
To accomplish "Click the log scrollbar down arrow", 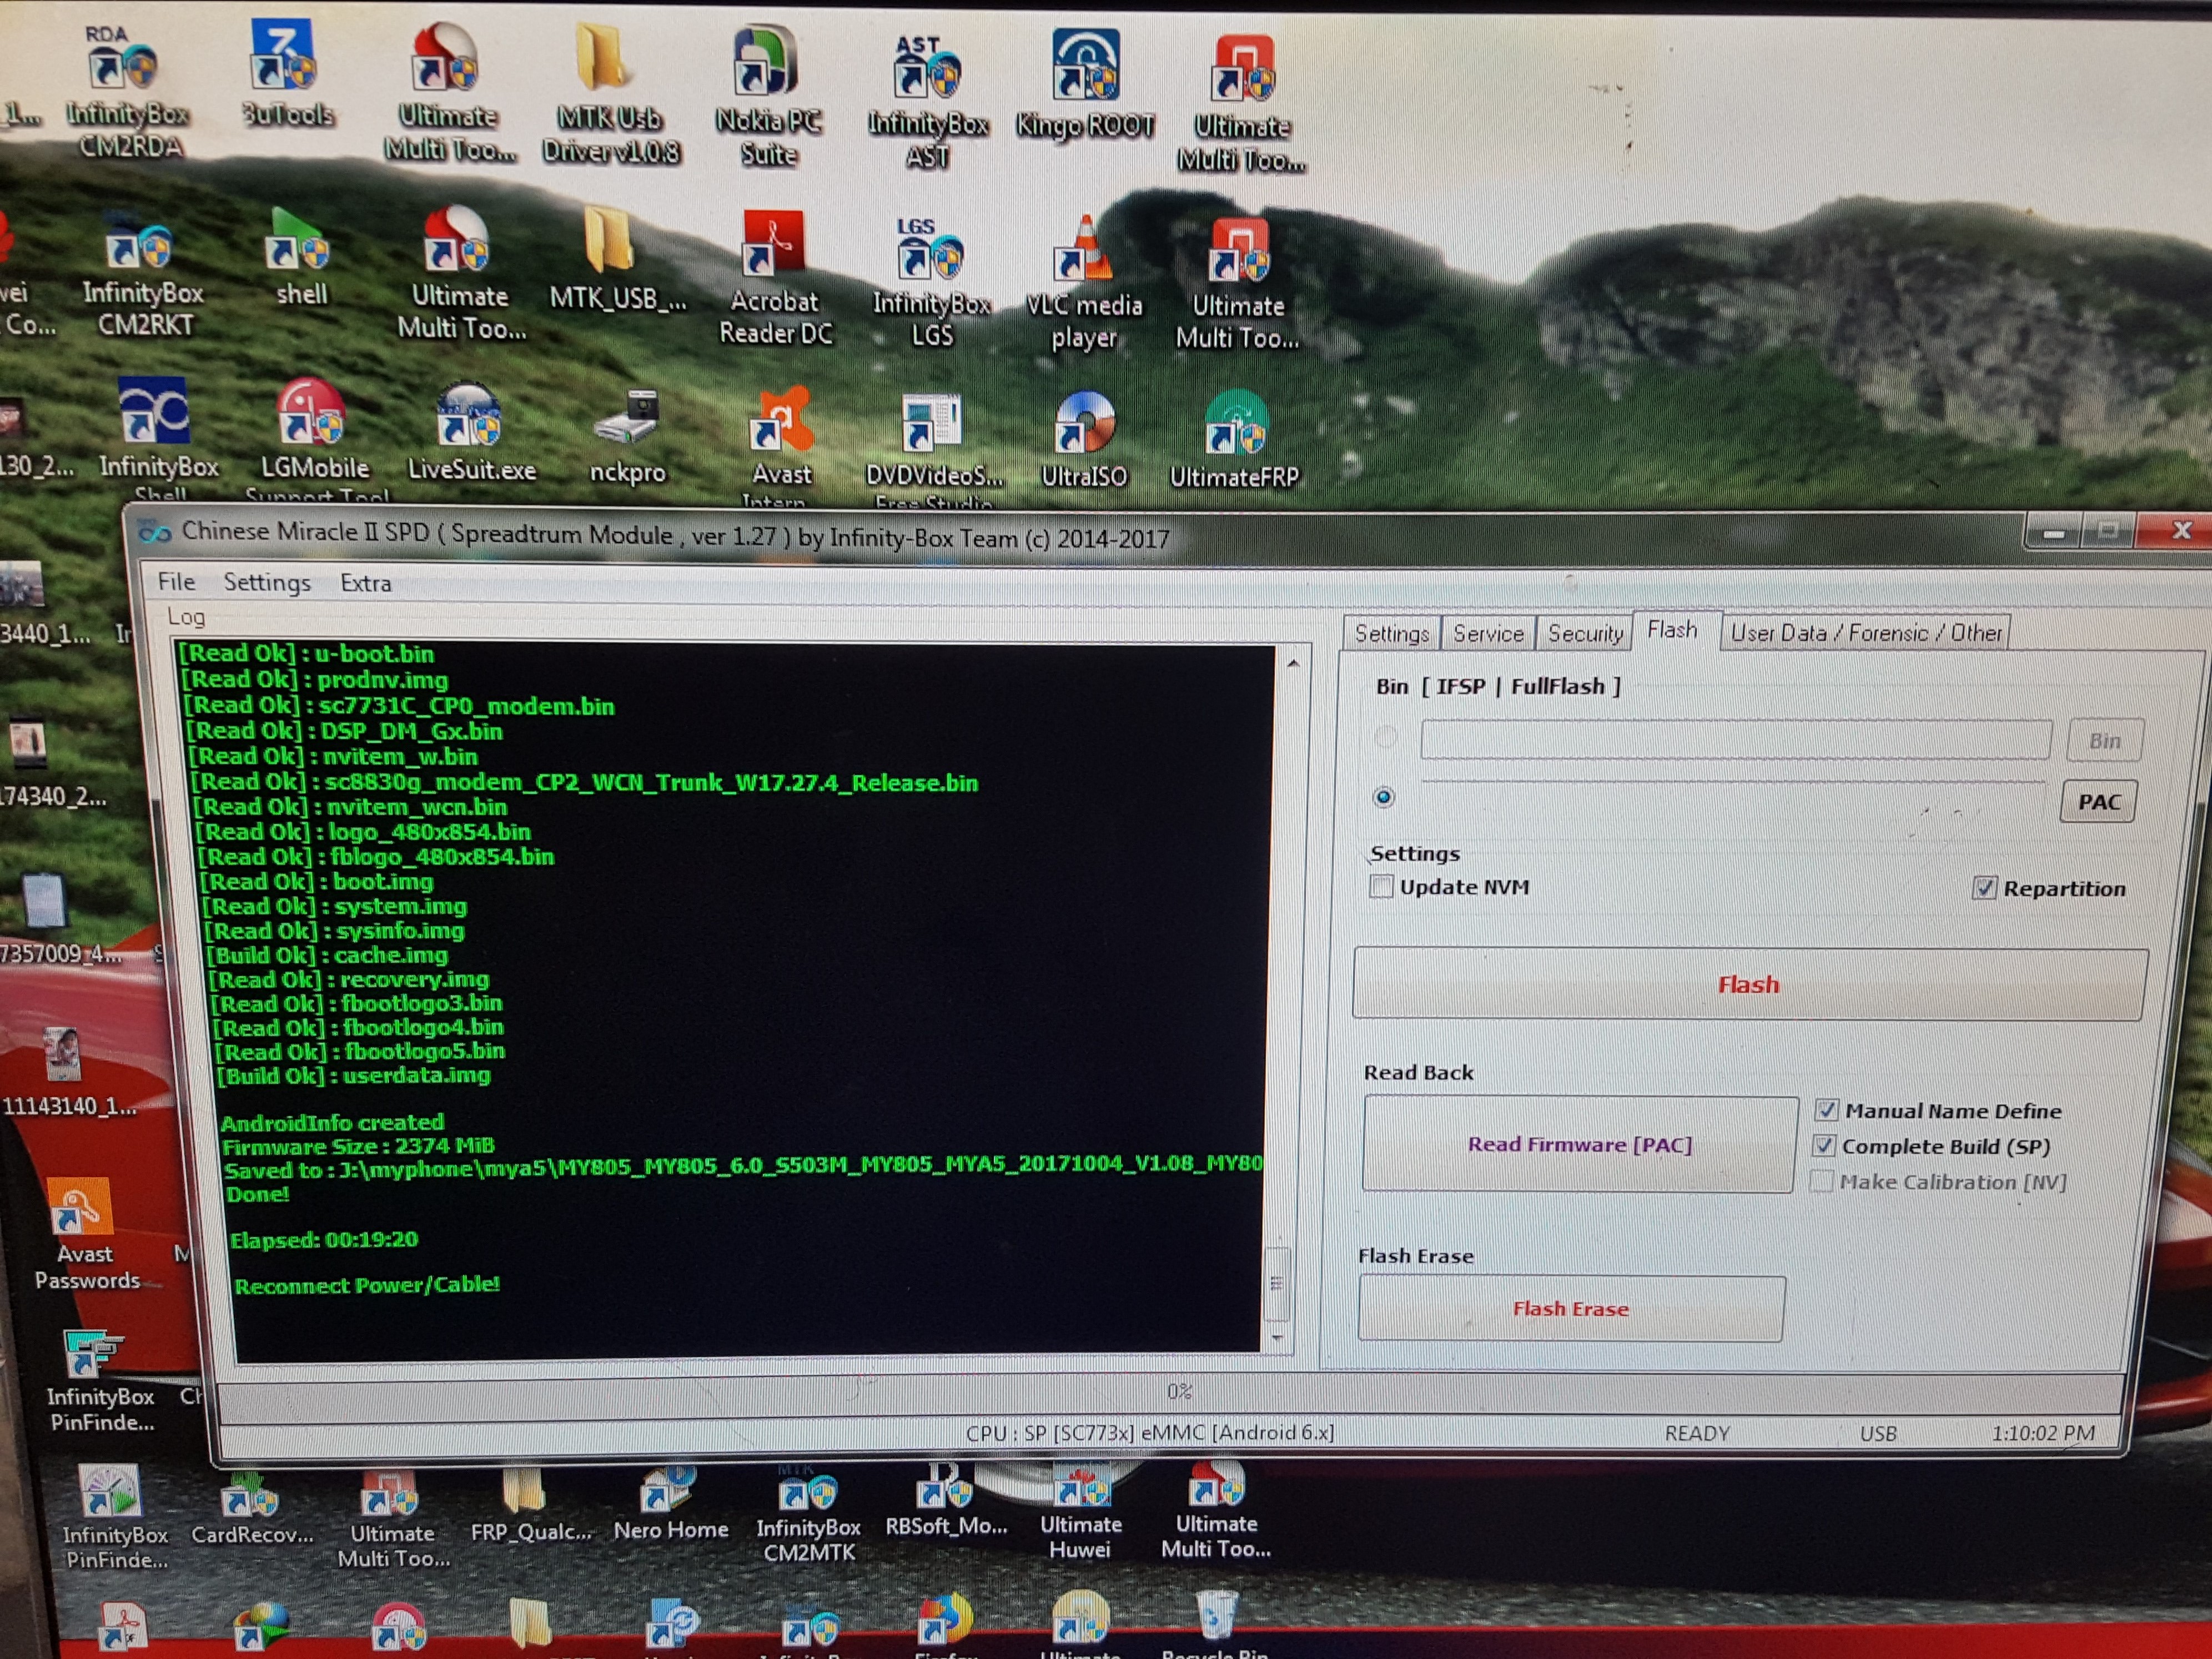I will (1278, 1337).
